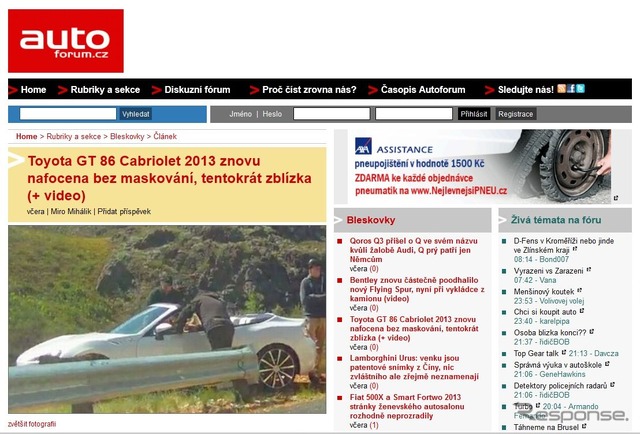Click zvětšit fotografii link
This screenshot has width=640, height=434.
pos(32,424)
